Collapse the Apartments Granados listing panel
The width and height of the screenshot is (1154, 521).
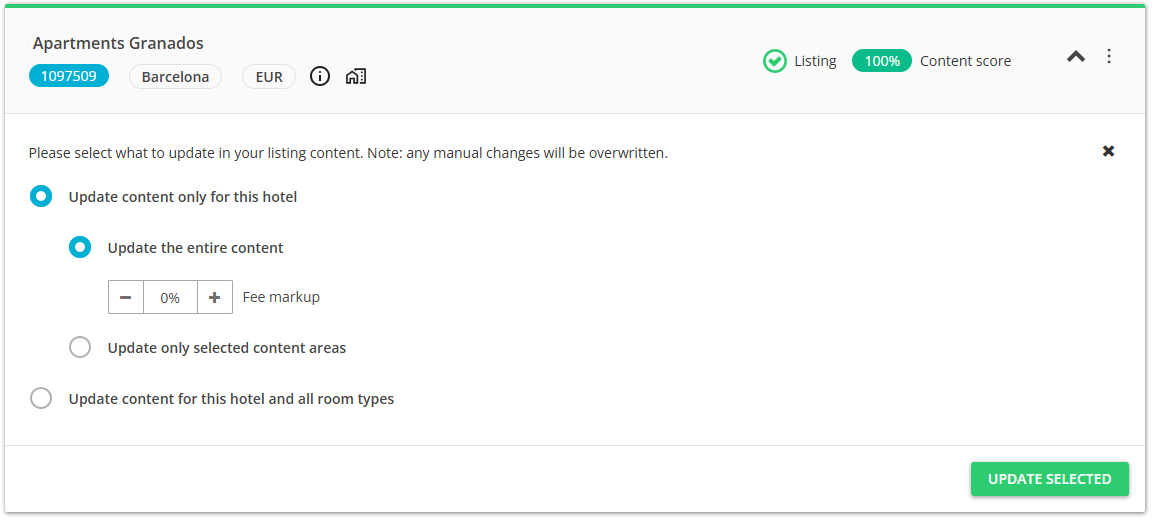click(1076, 57)
